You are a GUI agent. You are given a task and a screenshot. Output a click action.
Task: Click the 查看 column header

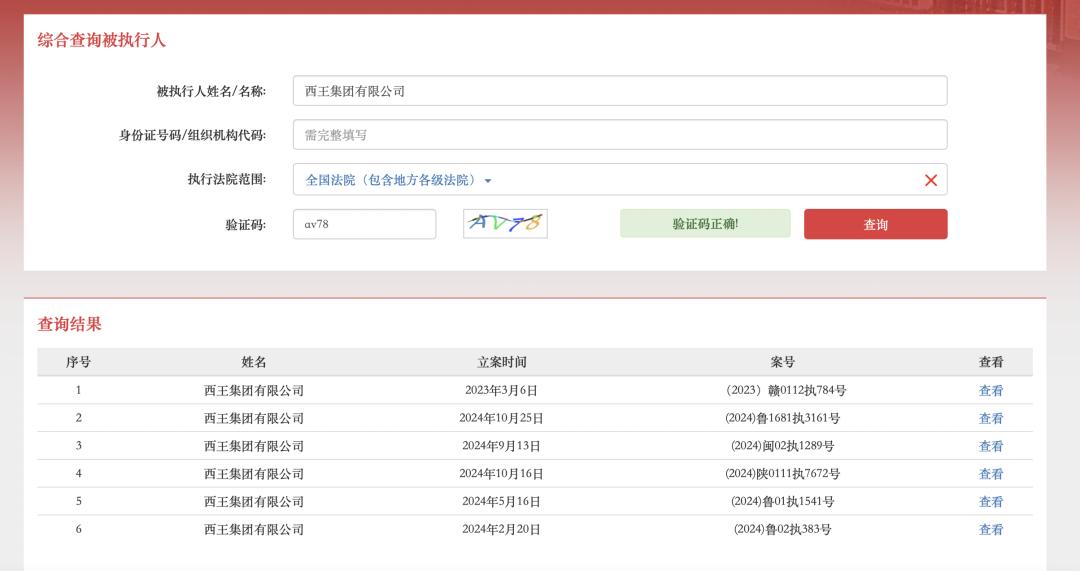coord(991,362)
